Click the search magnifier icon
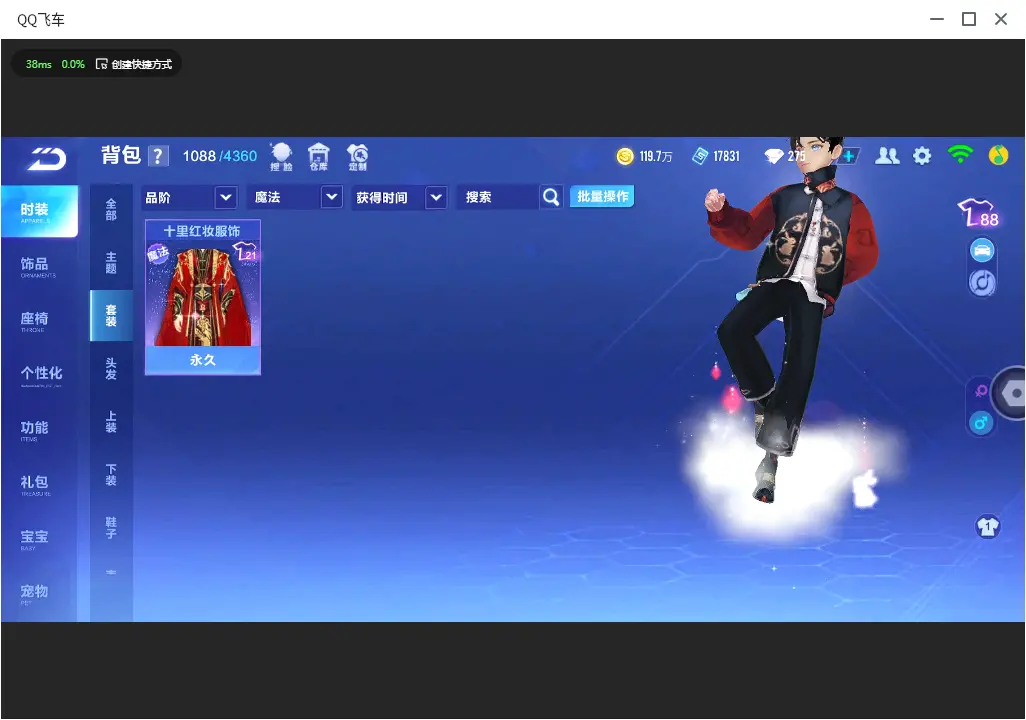The image size is (1026, 720). pyautogui.click(x=551, y=197)
